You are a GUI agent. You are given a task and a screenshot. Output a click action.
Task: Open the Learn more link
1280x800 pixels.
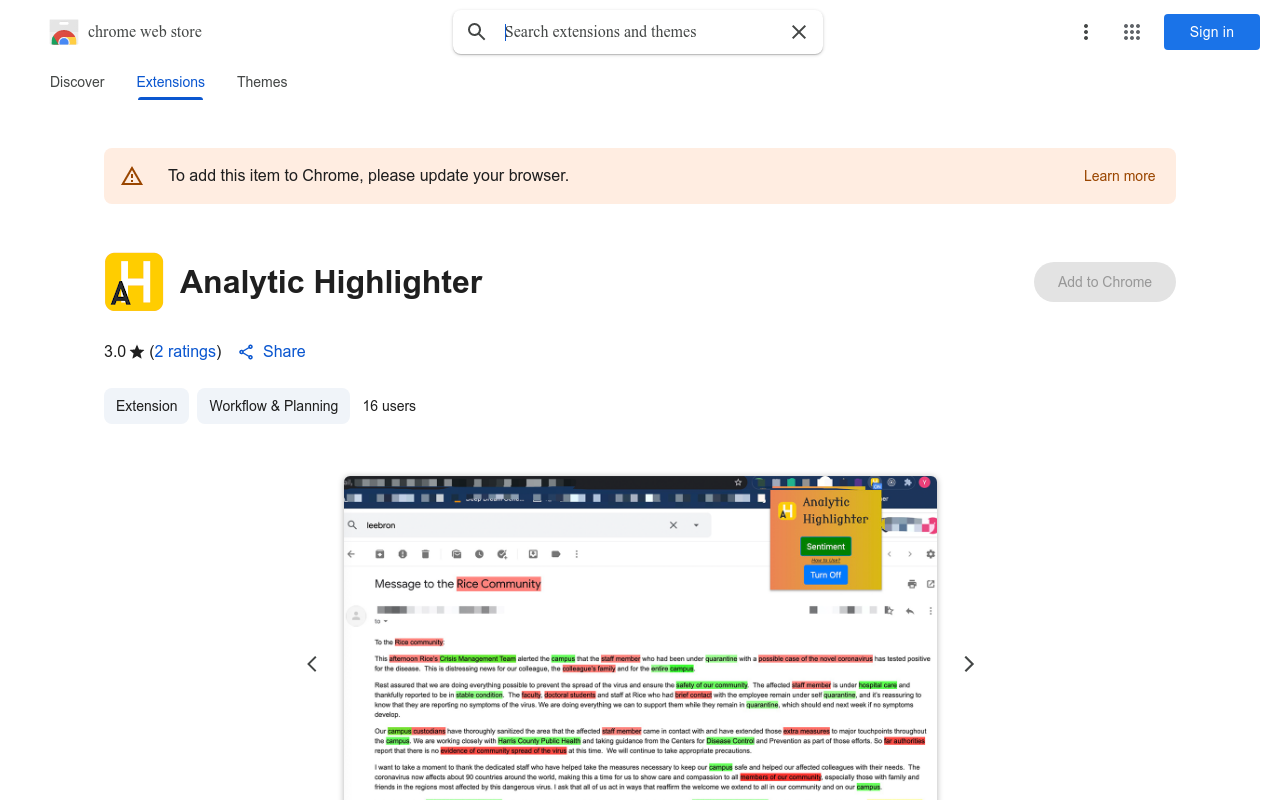pos(1119,176)
